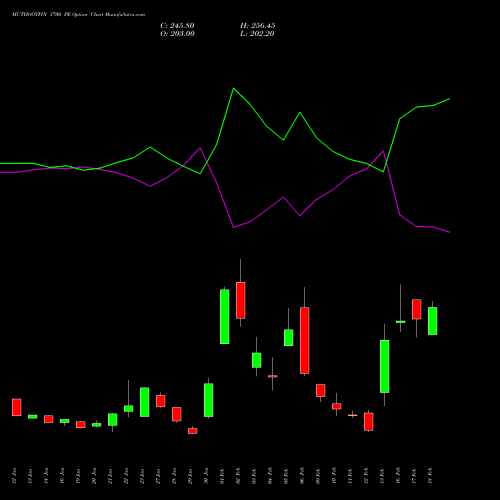Screen dimensions: 500x500
Task: Click the long red candlestick for 06 Feb
Action: 305,340
